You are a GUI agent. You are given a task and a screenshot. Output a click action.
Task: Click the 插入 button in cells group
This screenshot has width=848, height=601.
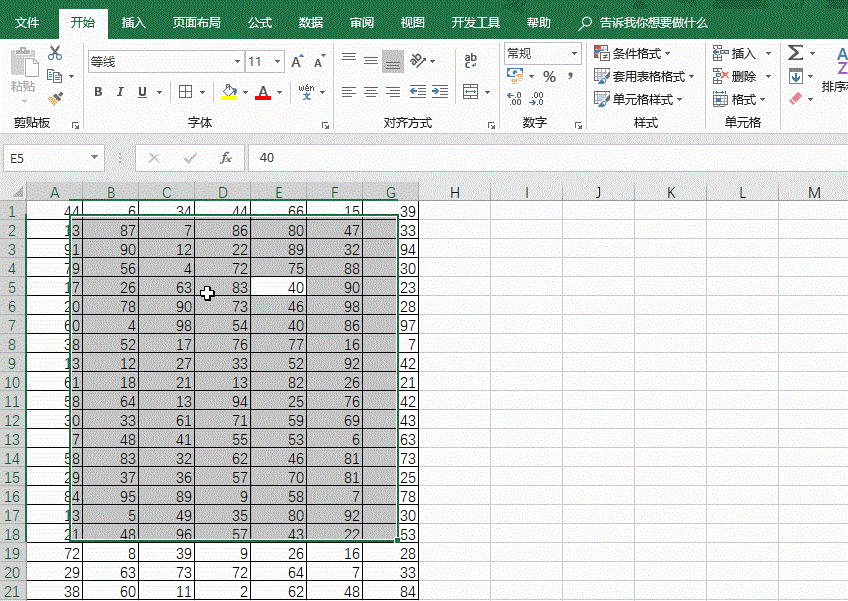pos(741,53)
